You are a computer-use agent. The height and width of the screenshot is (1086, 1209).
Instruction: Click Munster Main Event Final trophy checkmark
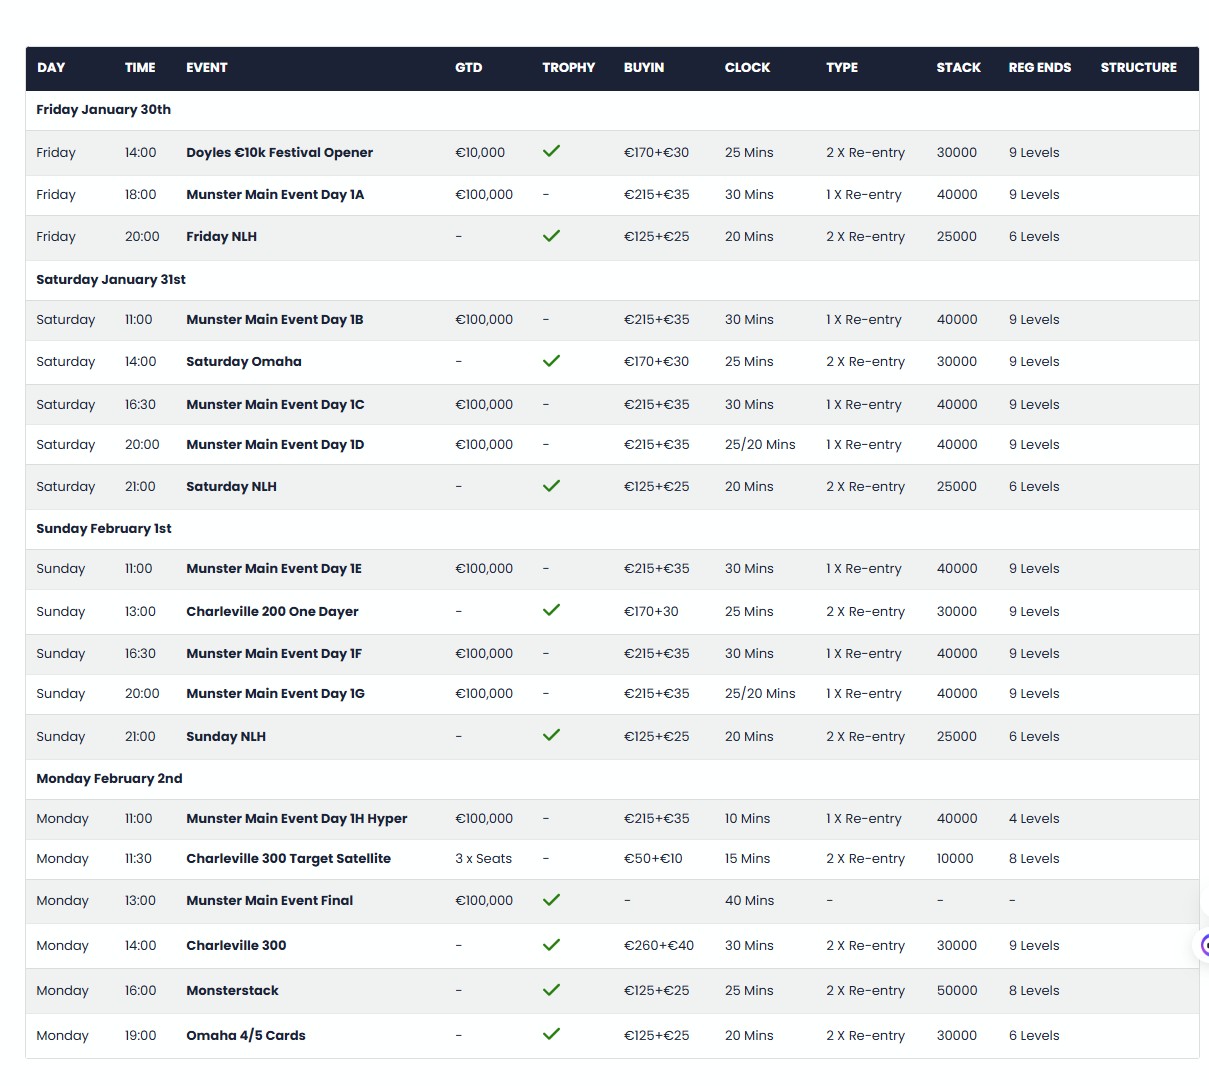point(551,900)
